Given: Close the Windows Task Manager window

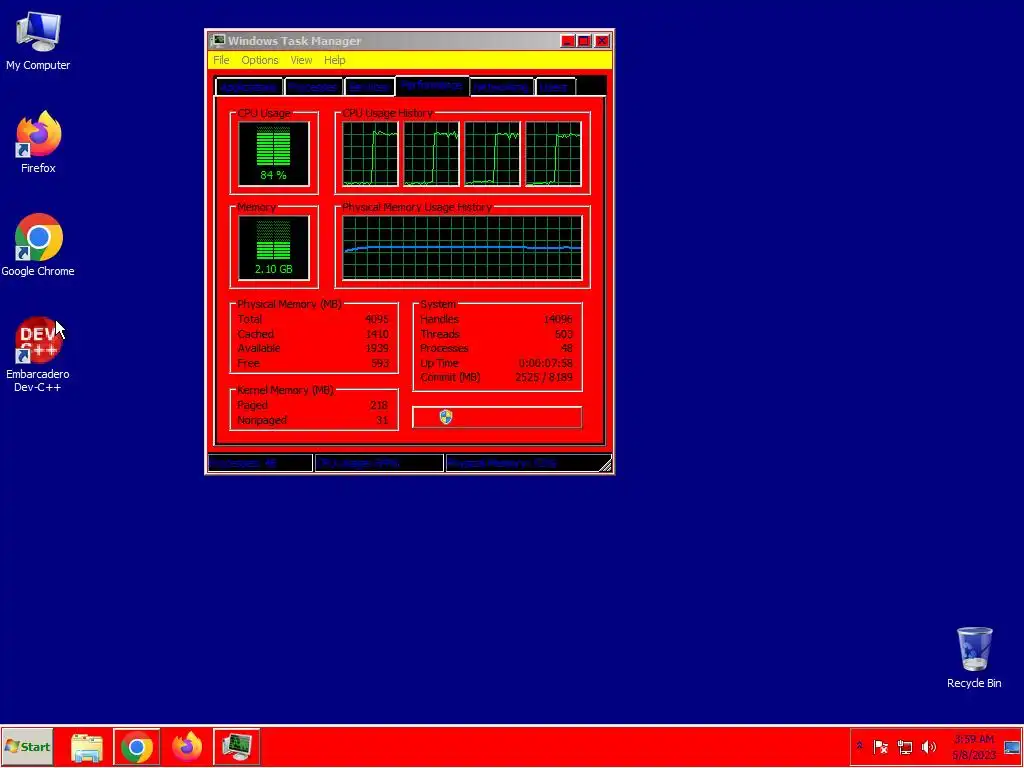Looking at the screenshot, I should 601,41.
